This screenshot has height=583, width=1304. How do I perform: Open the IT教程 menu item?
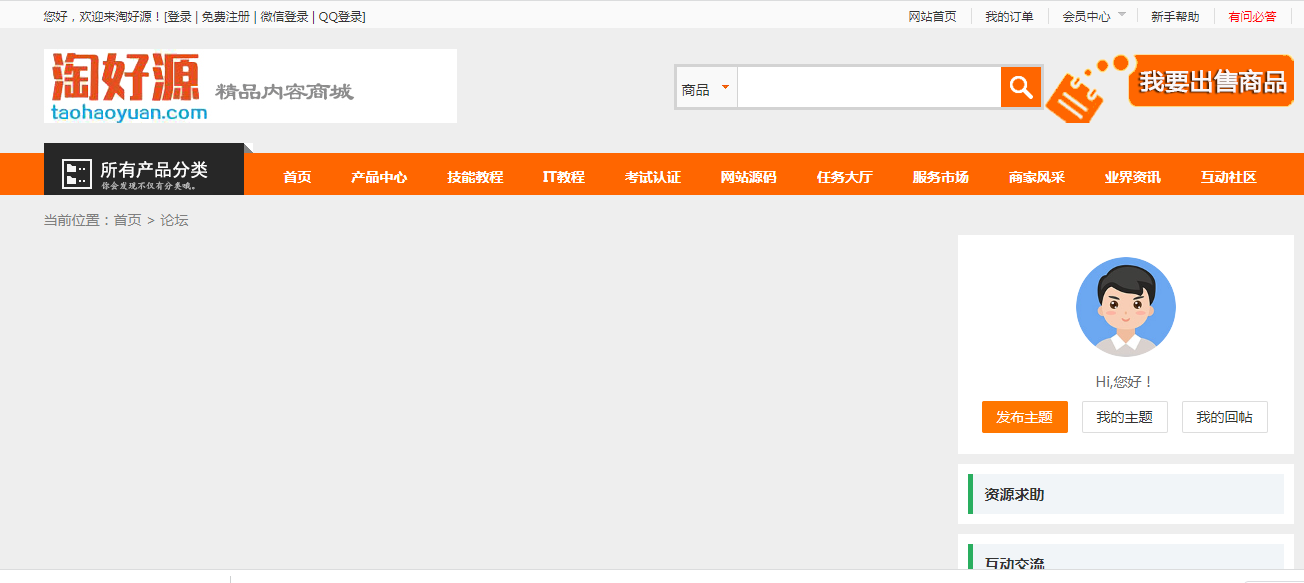[564, 177]
